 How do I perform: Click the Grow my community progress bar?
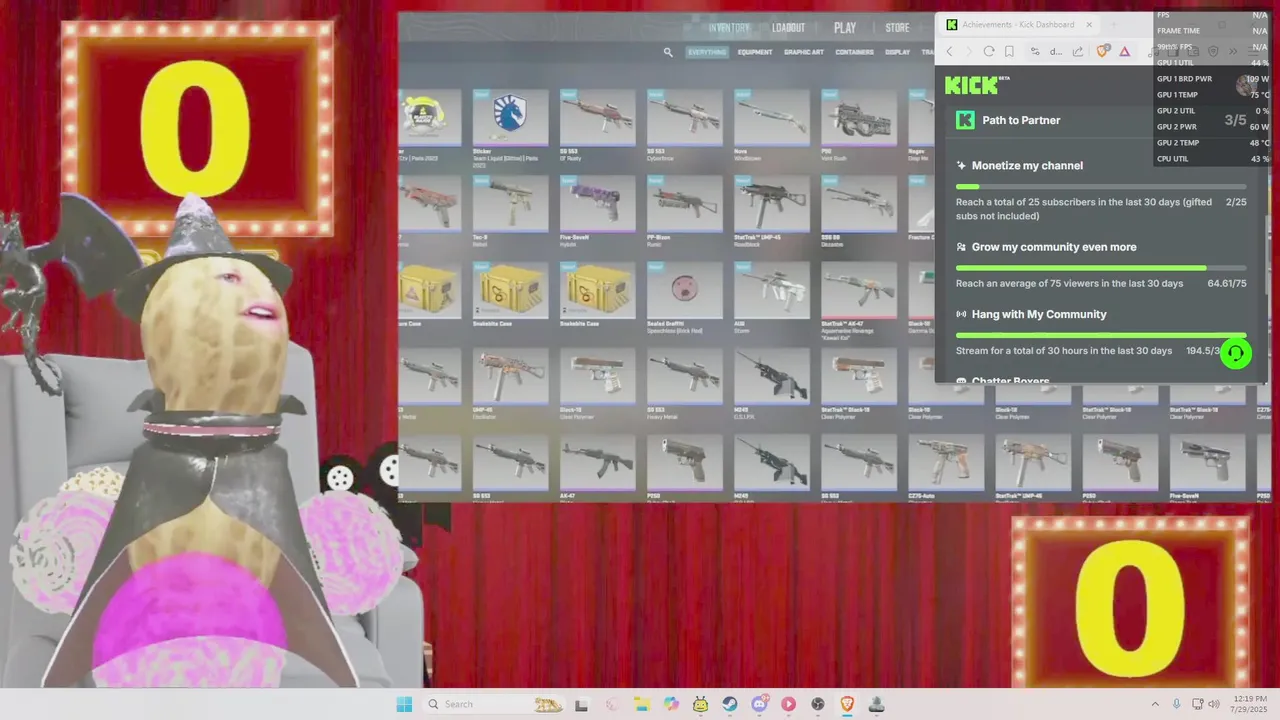[x=1101, y=268]
